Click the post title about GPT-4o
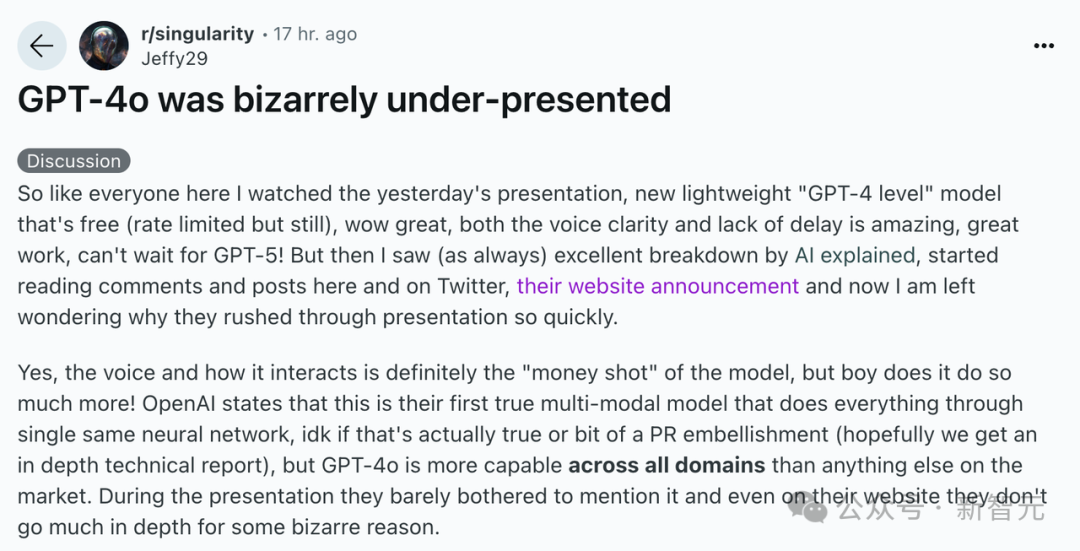1080x551 pixels. (x=344, y=100)
